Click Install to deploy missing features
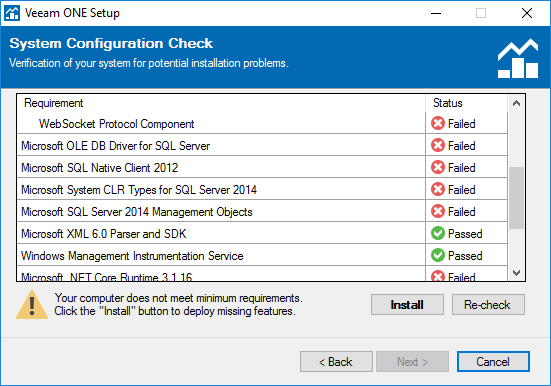Image resolution: width=551 pixels, height=386 pixels. 407,305
